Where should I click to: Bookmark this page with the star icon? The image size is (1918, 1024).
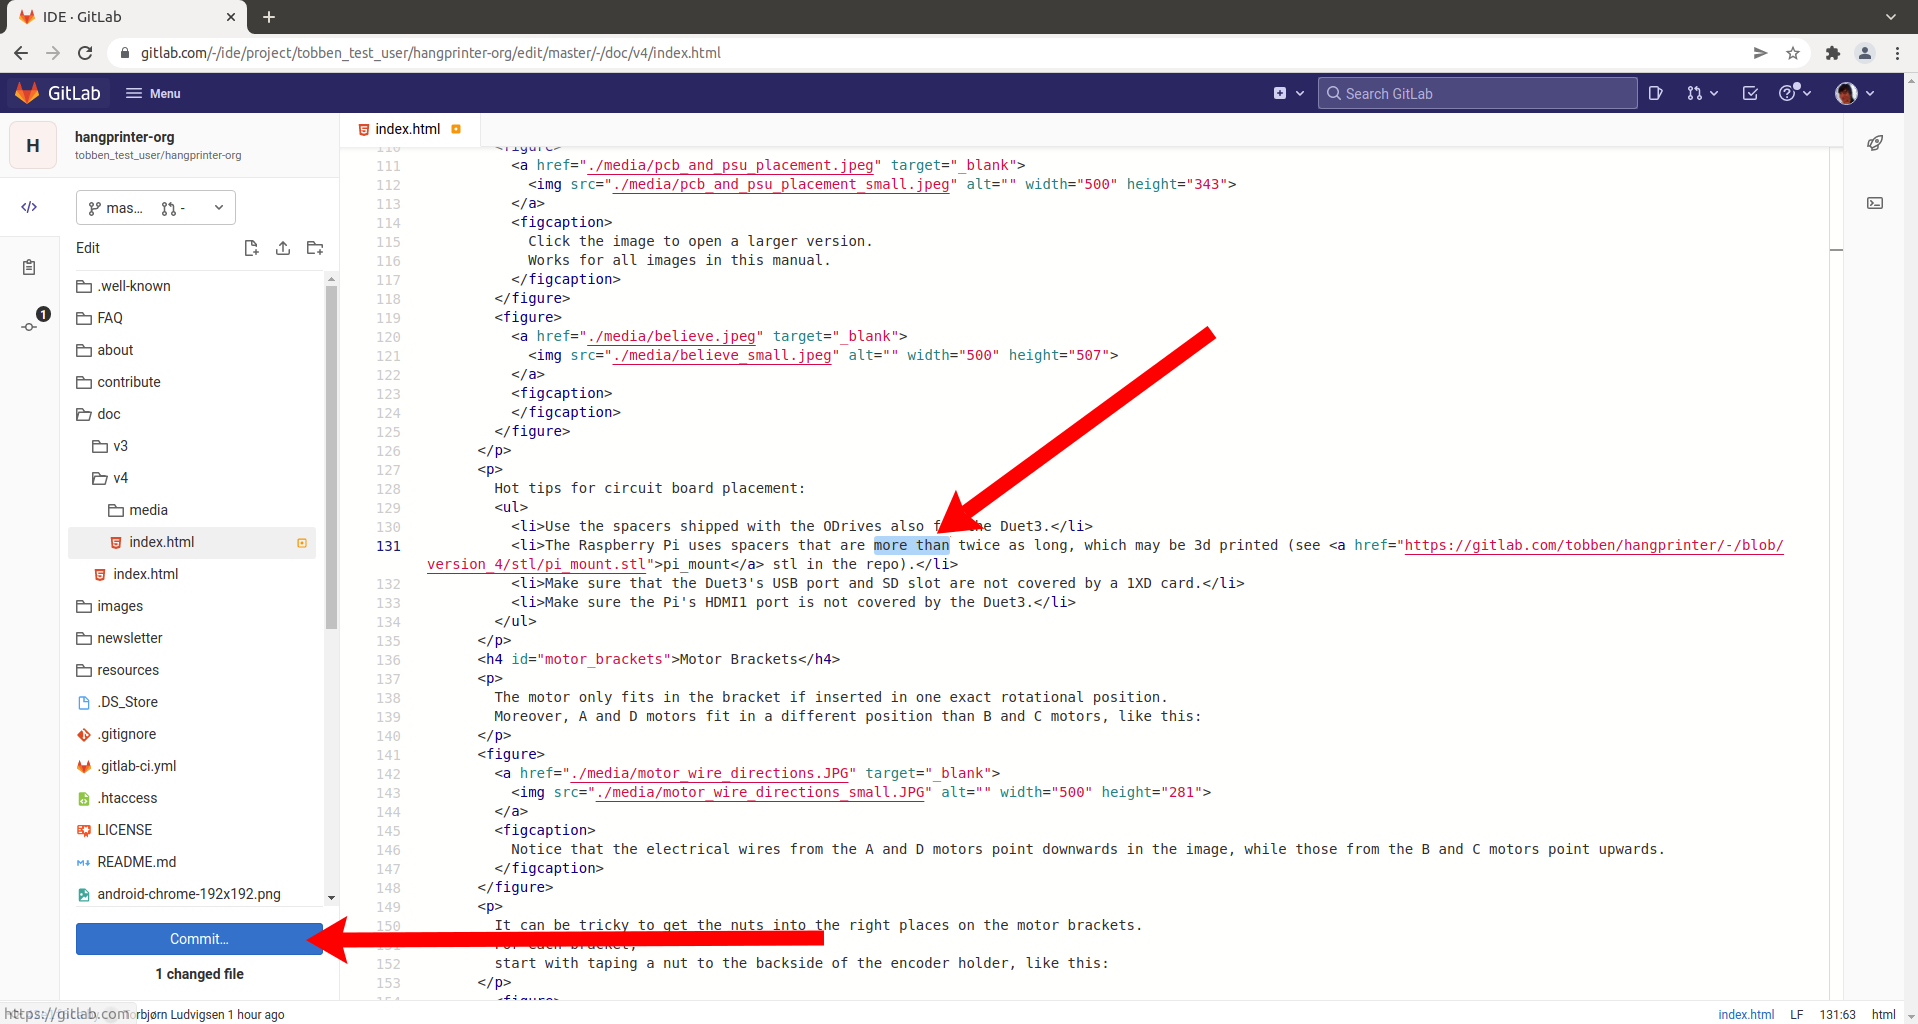[x=1793, y=53]
